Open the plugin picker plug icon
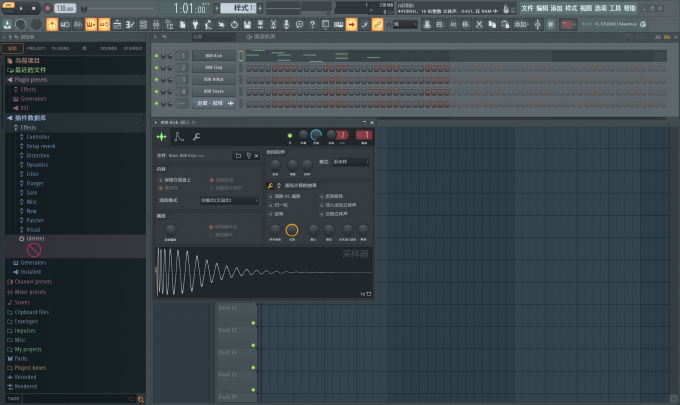 click(x=195, y=25)
